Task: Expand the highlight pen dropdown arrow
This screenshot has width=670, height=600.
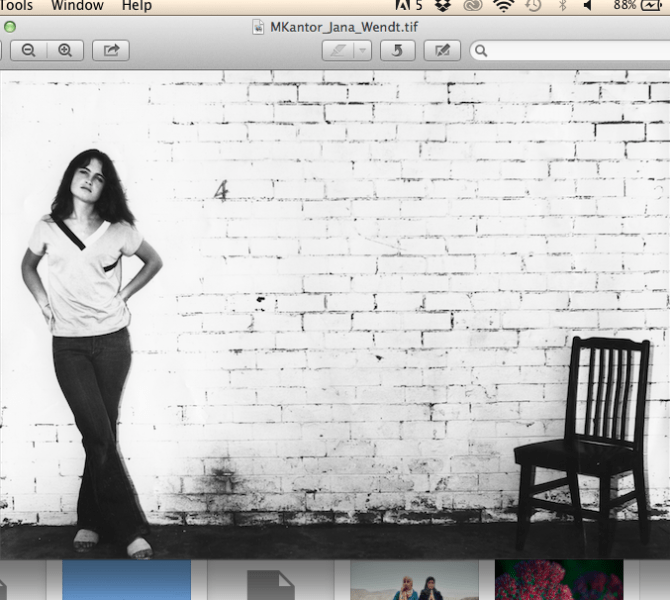Action: (361, 50)
